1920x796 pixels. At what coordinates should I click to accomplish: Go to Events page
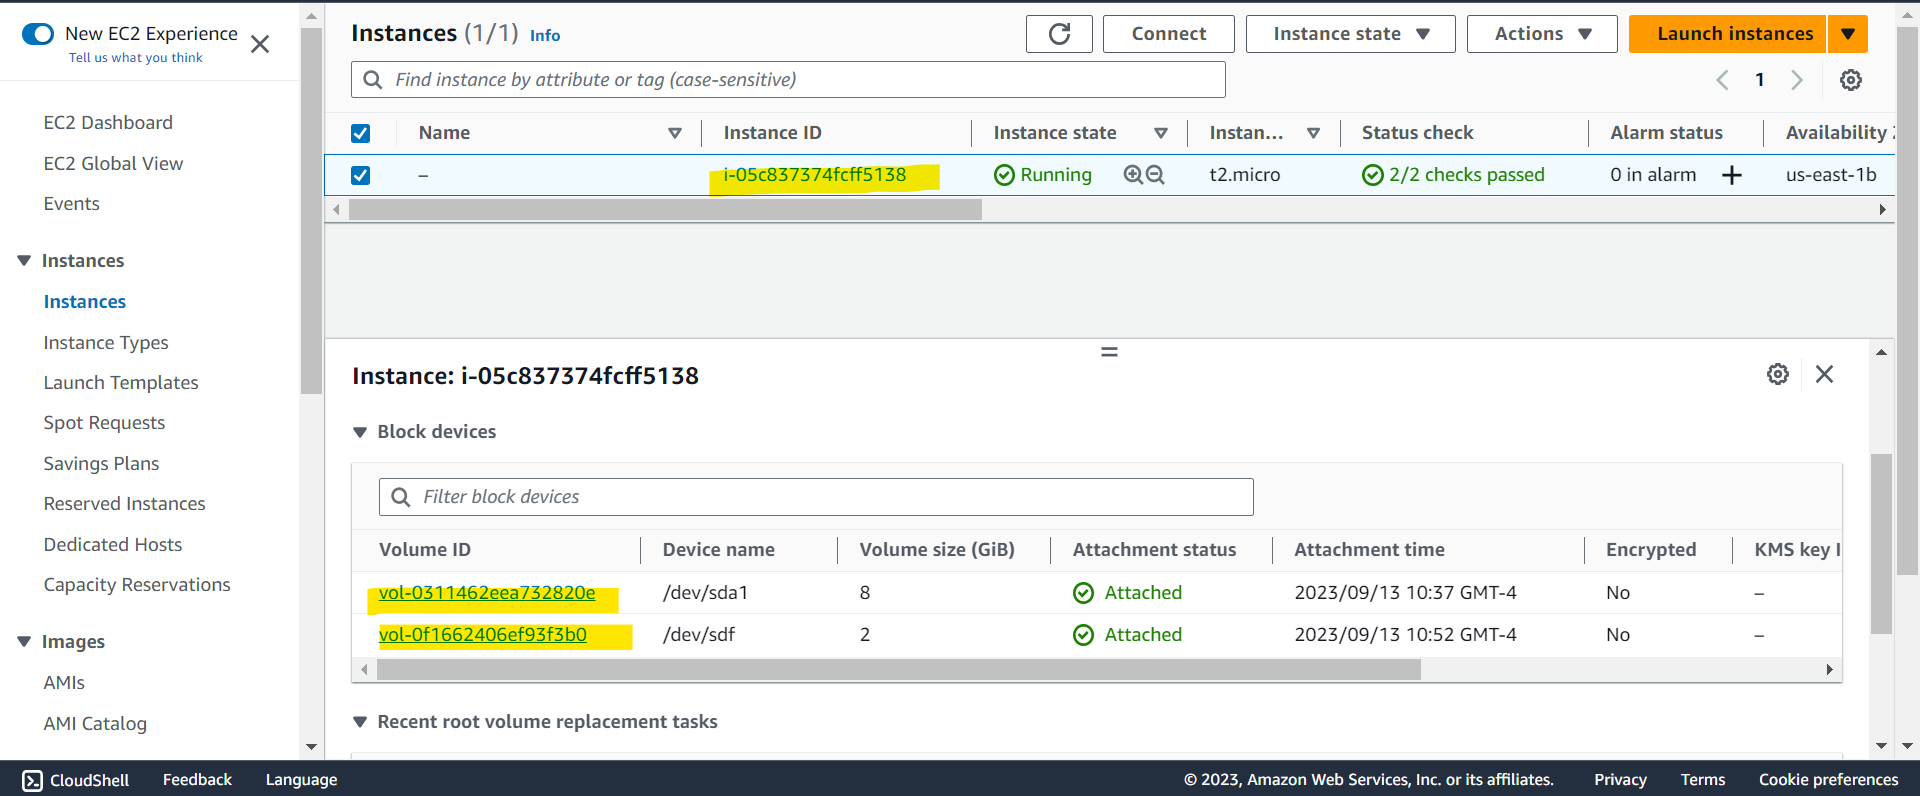coord(71,204)
